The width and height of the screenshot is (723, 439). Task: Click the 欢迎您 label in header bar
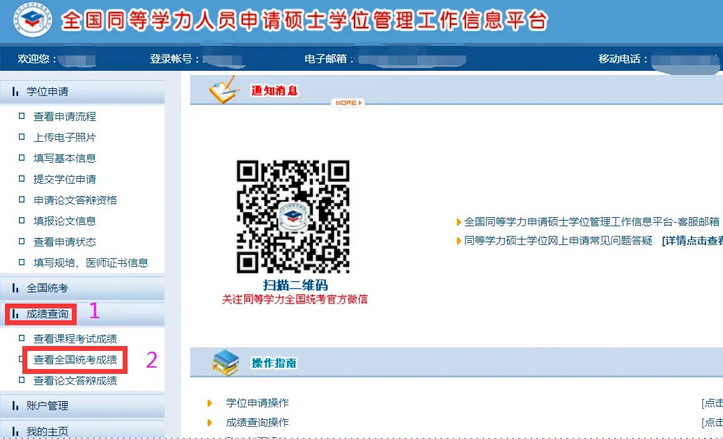[x=37, y=59]
